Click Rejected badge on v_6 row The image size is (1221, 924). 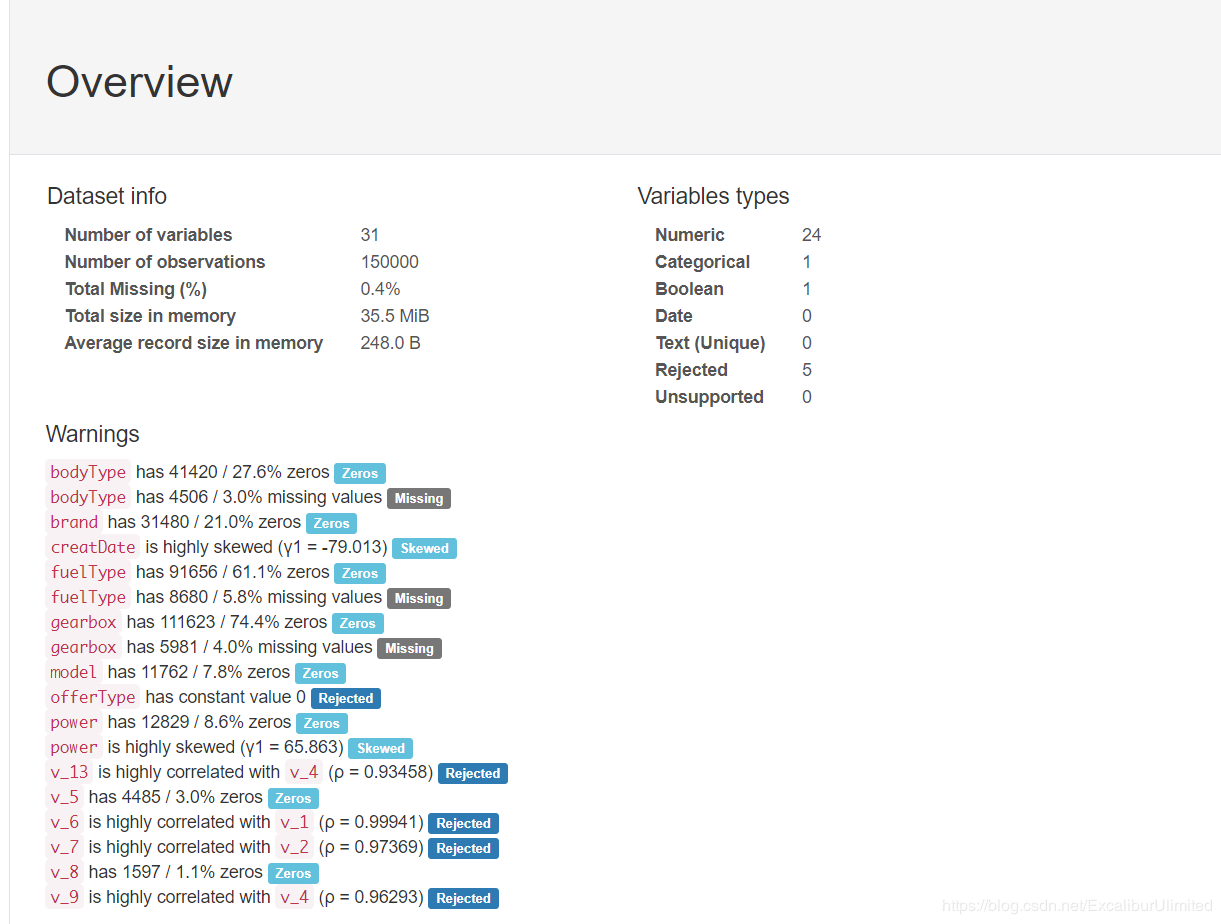(x=463, y=823)
